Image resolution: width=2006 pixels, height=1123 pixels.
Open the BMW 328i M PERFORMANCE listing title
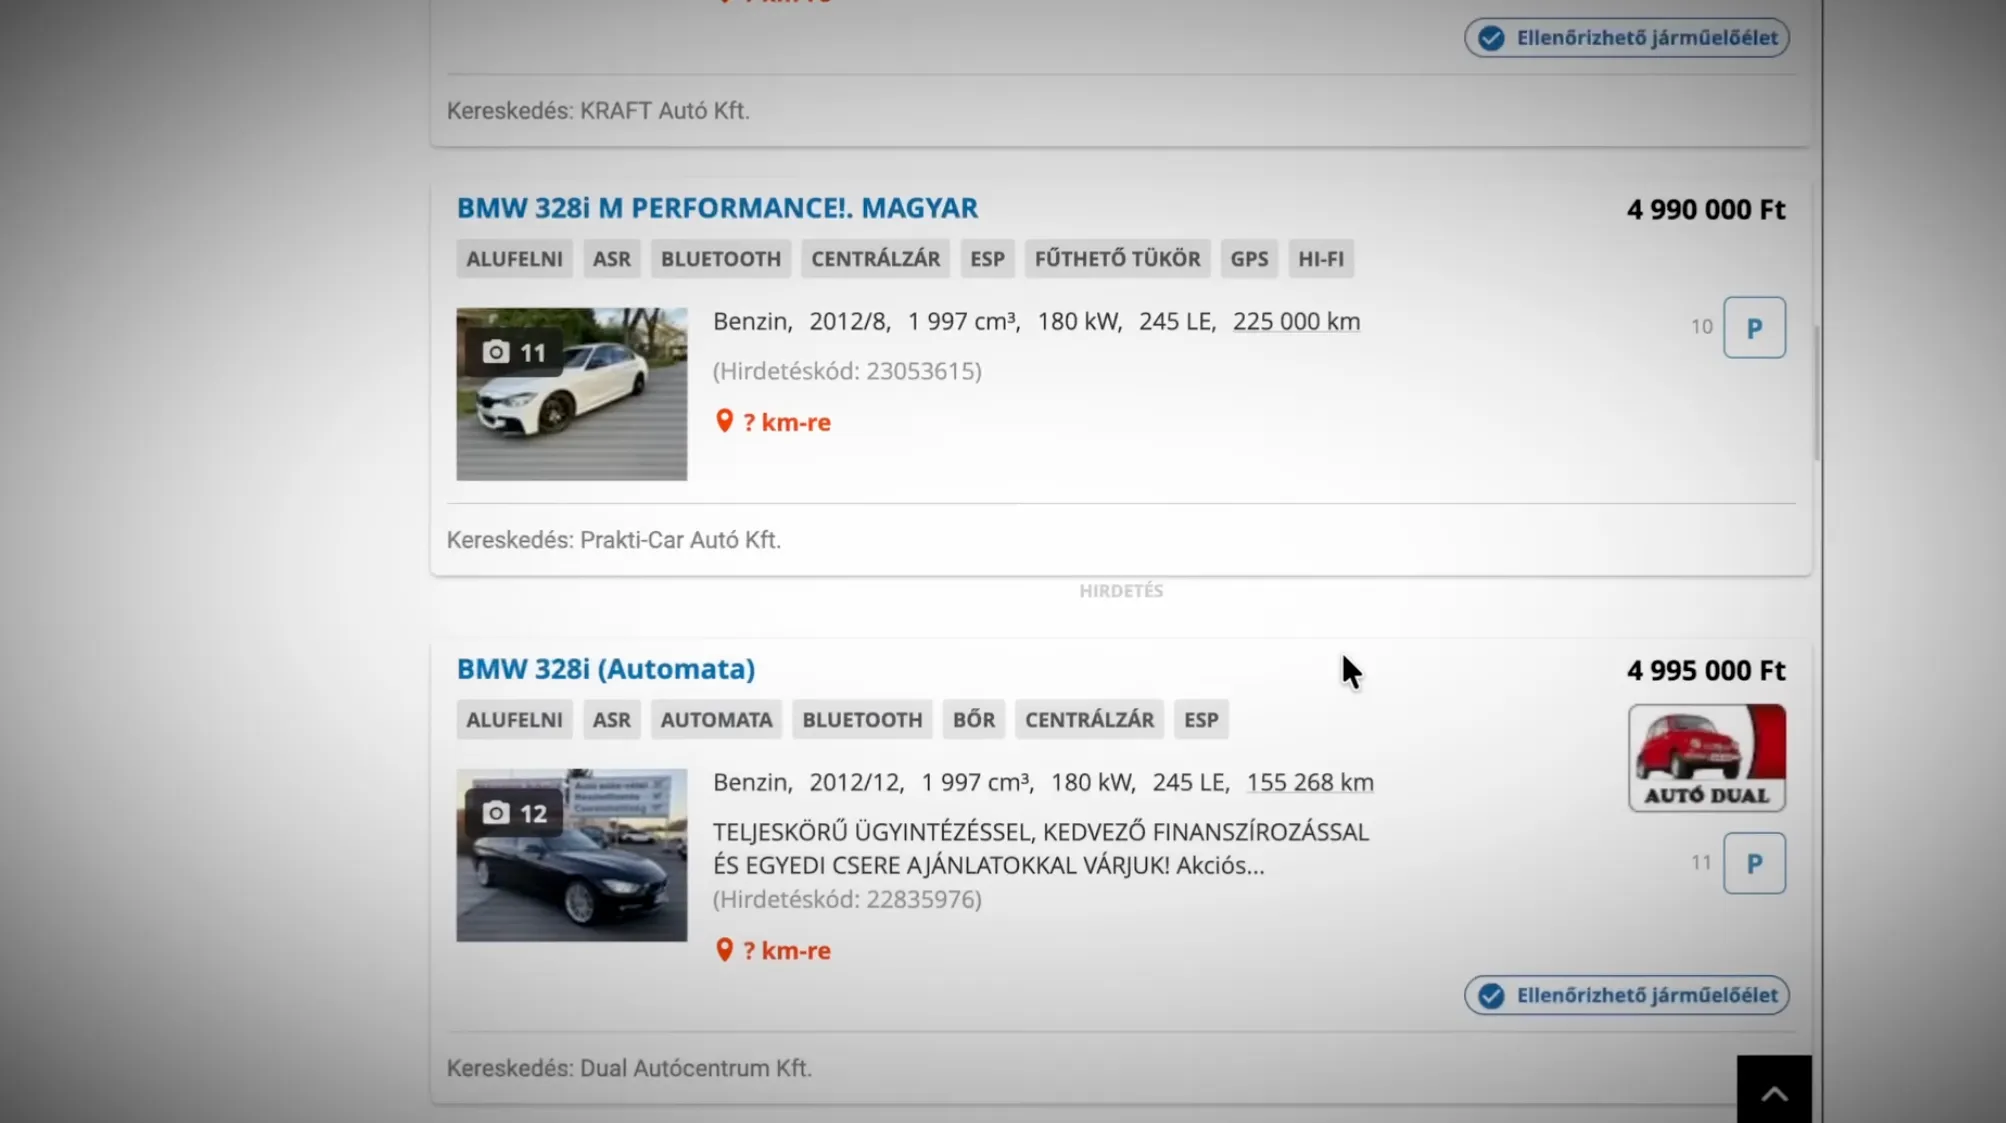717,208
